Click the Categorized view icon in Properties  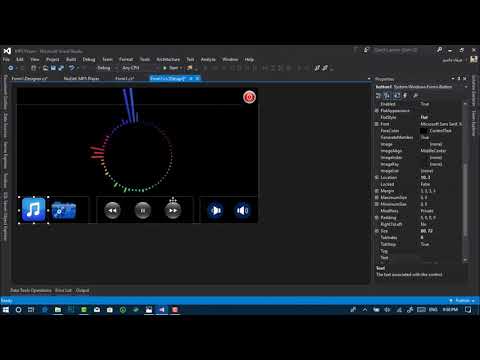tap(378, 96)
